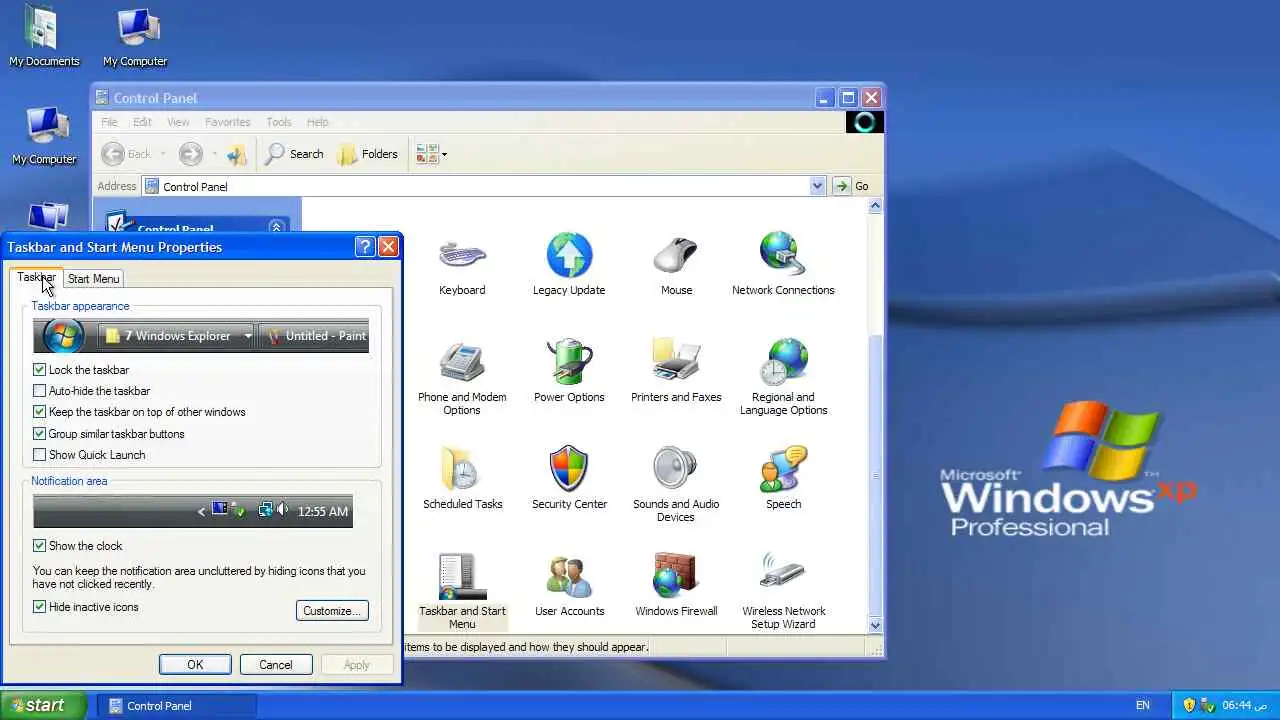This screenshot has height=720, width=1280.
Task: Click the Back toolbar button
Action: click(127, 154)
